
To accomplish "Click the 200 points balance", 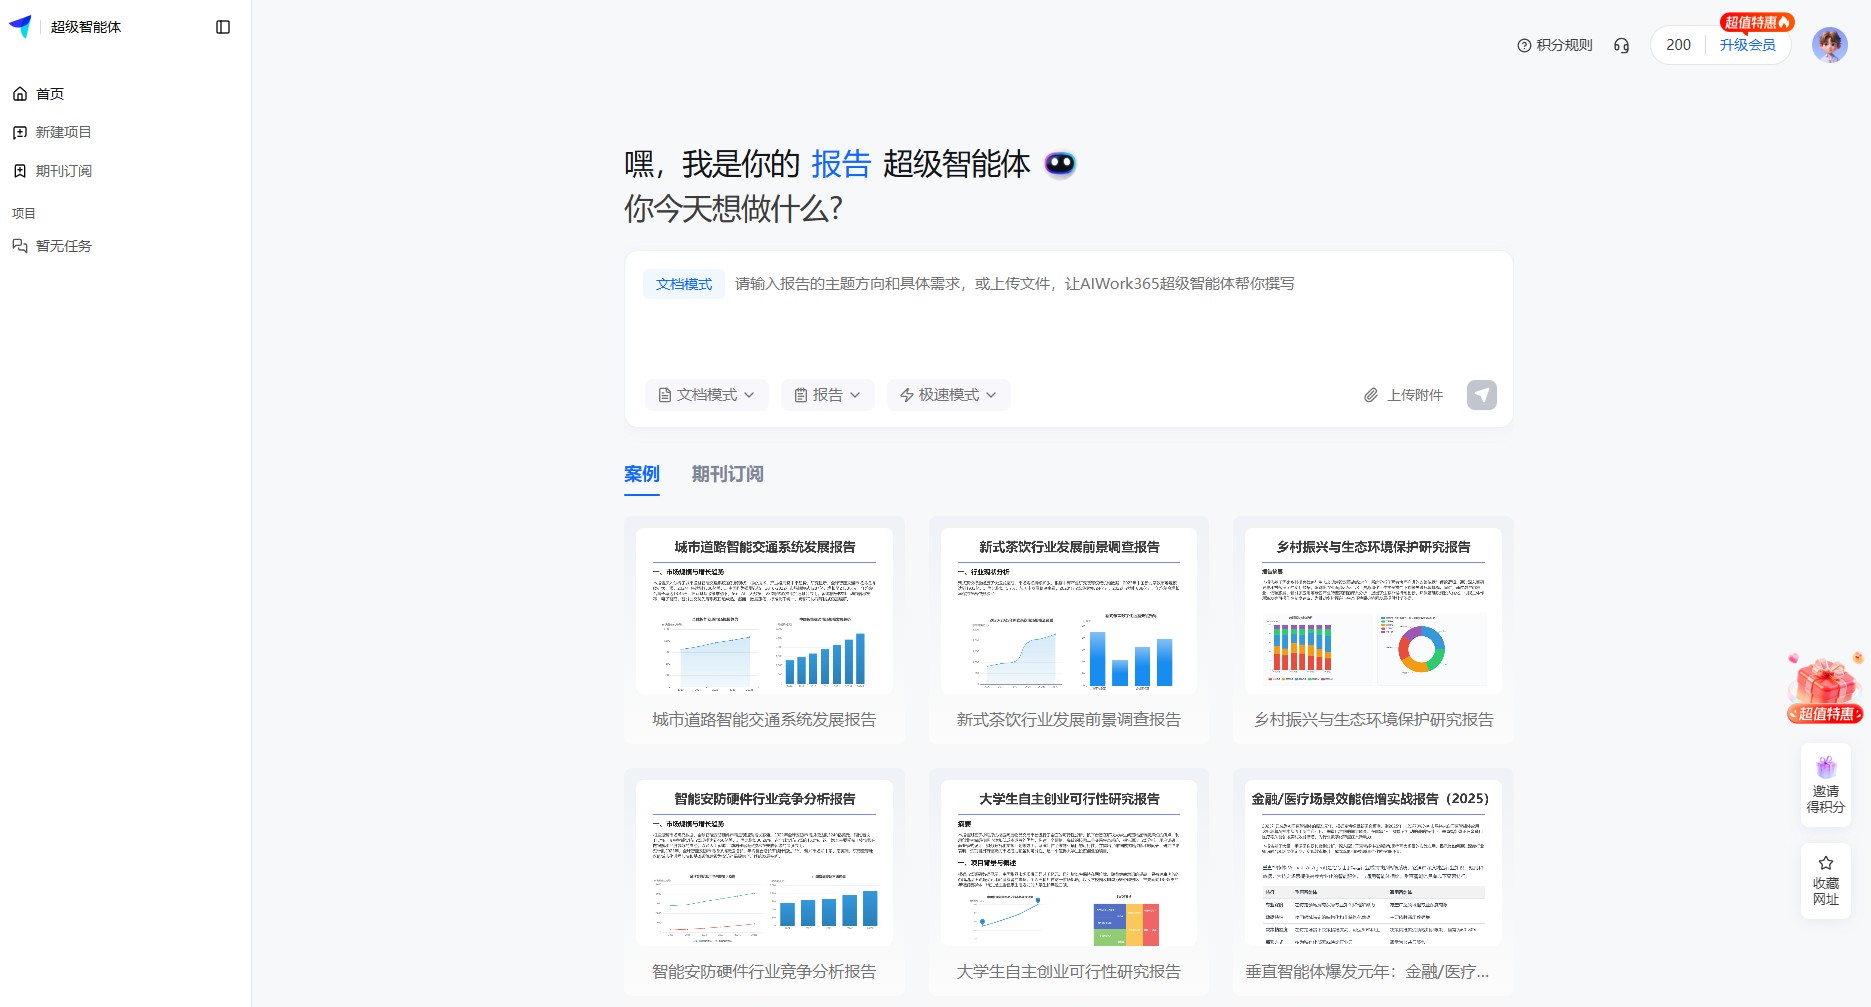I will coord(1678,45).
